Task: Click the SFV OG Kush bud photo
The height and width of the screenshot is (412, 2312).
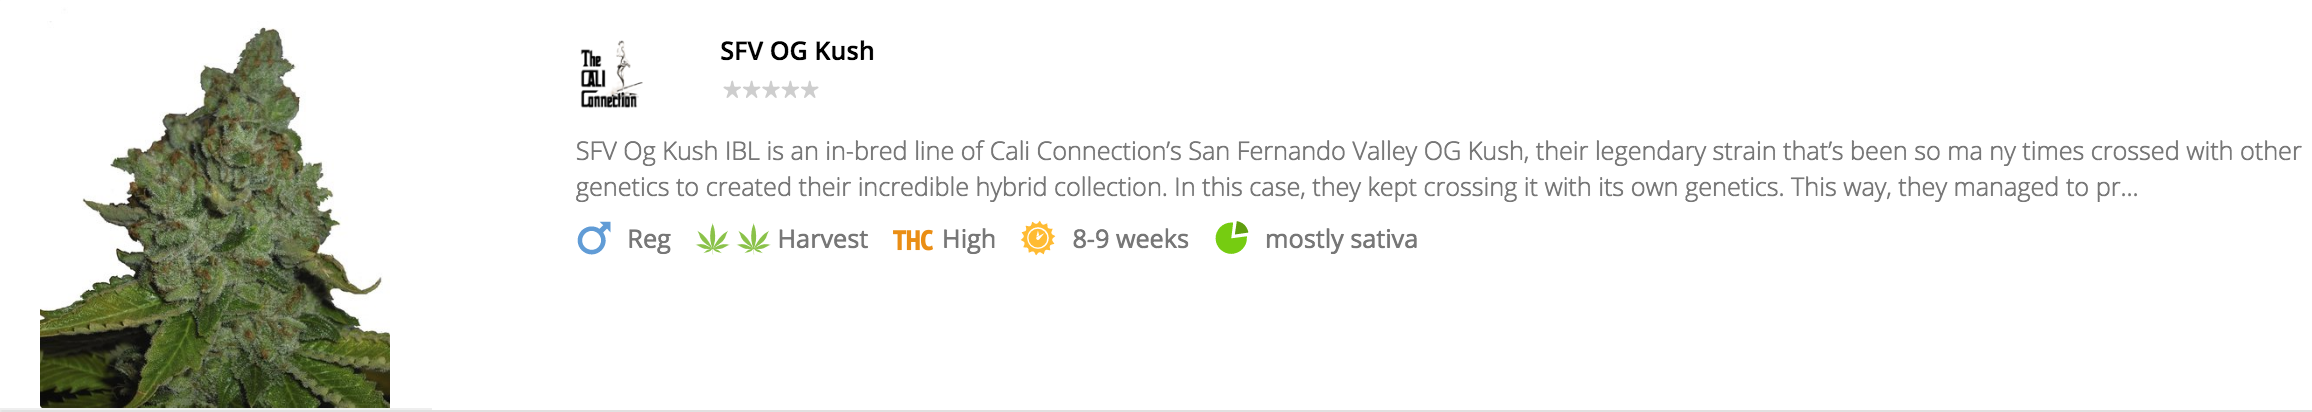Action: click(x=215, y=220)
